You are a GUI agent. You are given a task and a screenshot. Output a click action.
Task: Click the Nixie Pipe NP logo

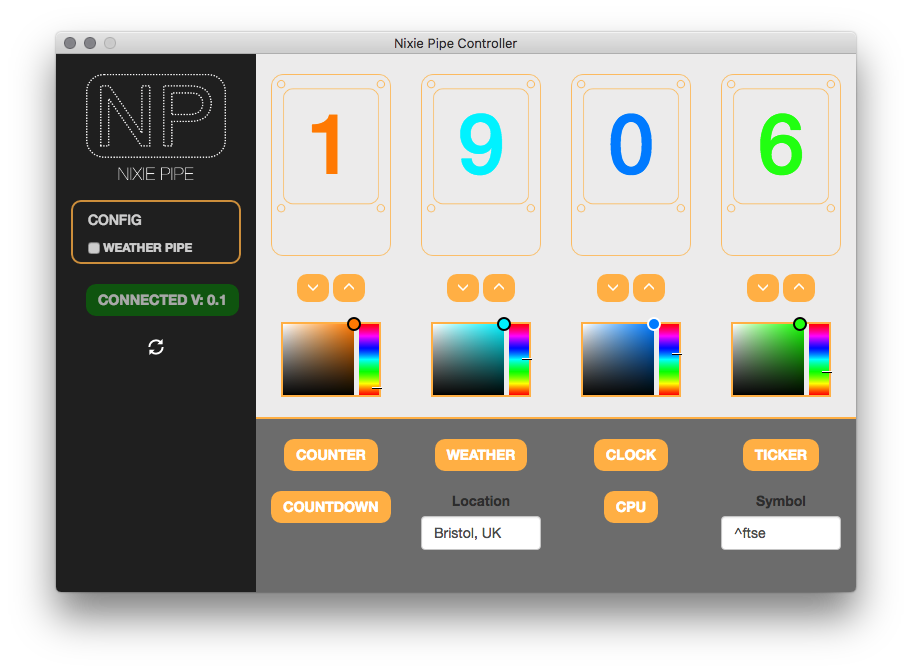[156, 117]
